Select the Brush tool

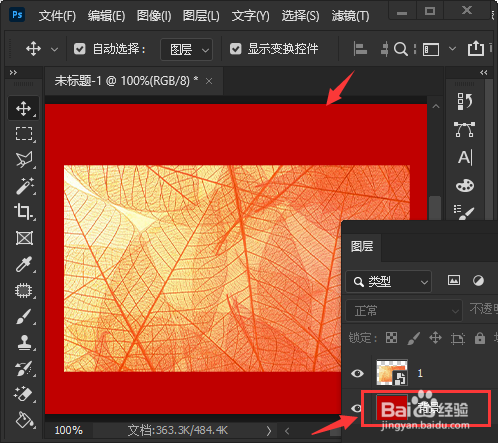[x=24, y=316]
